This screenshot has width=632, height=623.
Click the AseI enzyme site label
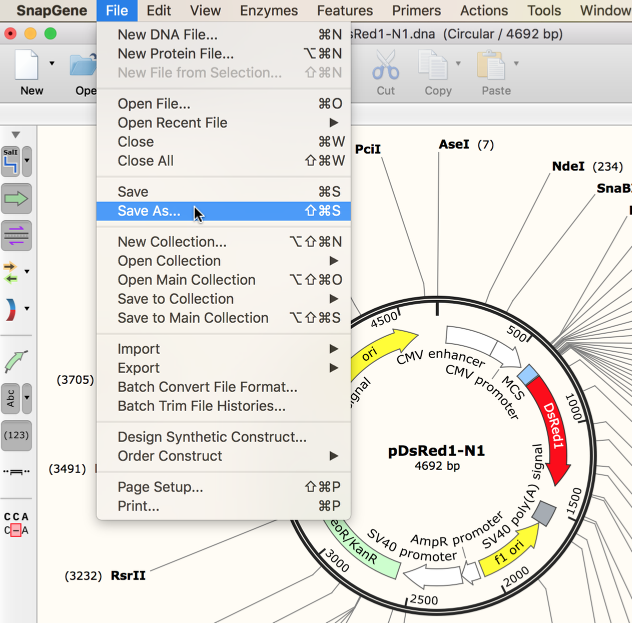454,144
